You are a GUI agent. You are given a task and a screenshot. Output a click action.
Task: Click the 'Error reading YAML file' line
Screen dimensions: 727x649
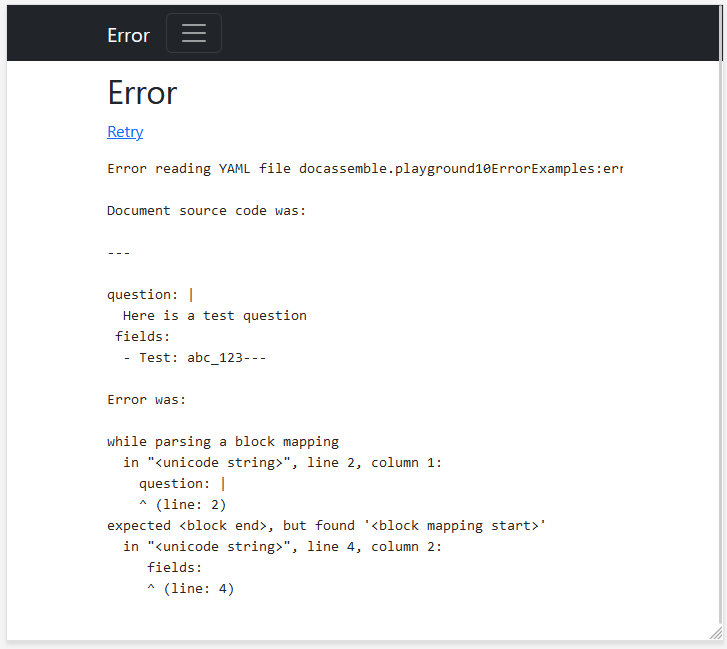click(364, 168)
